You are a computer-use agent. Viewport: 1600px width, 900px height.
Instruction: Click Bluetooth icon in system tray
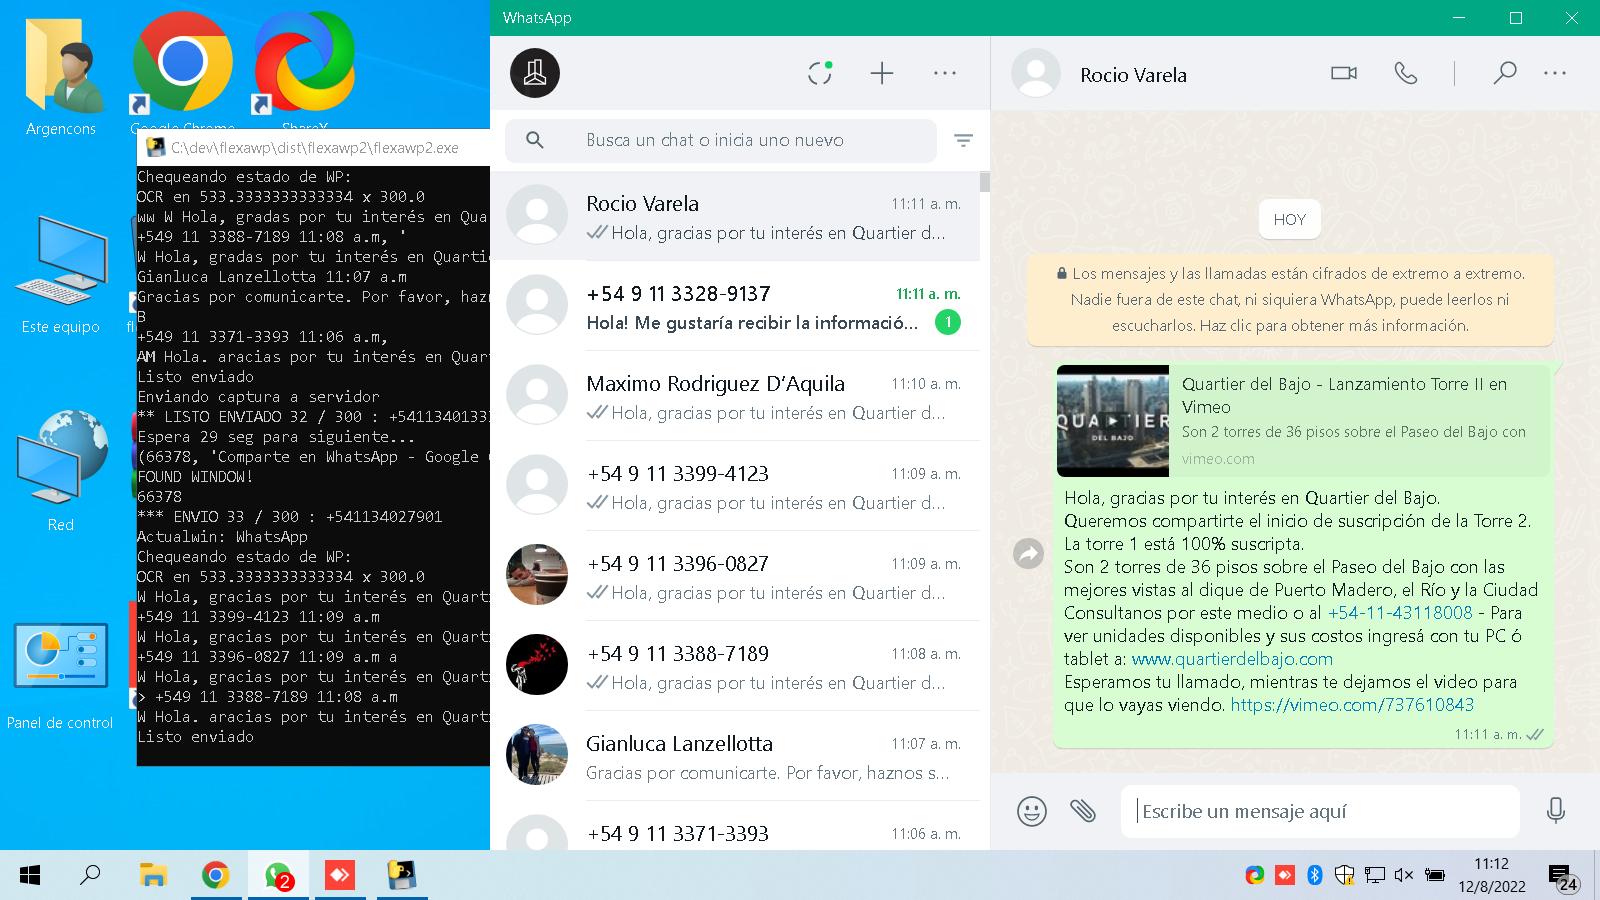click(x=1315, y=875)
